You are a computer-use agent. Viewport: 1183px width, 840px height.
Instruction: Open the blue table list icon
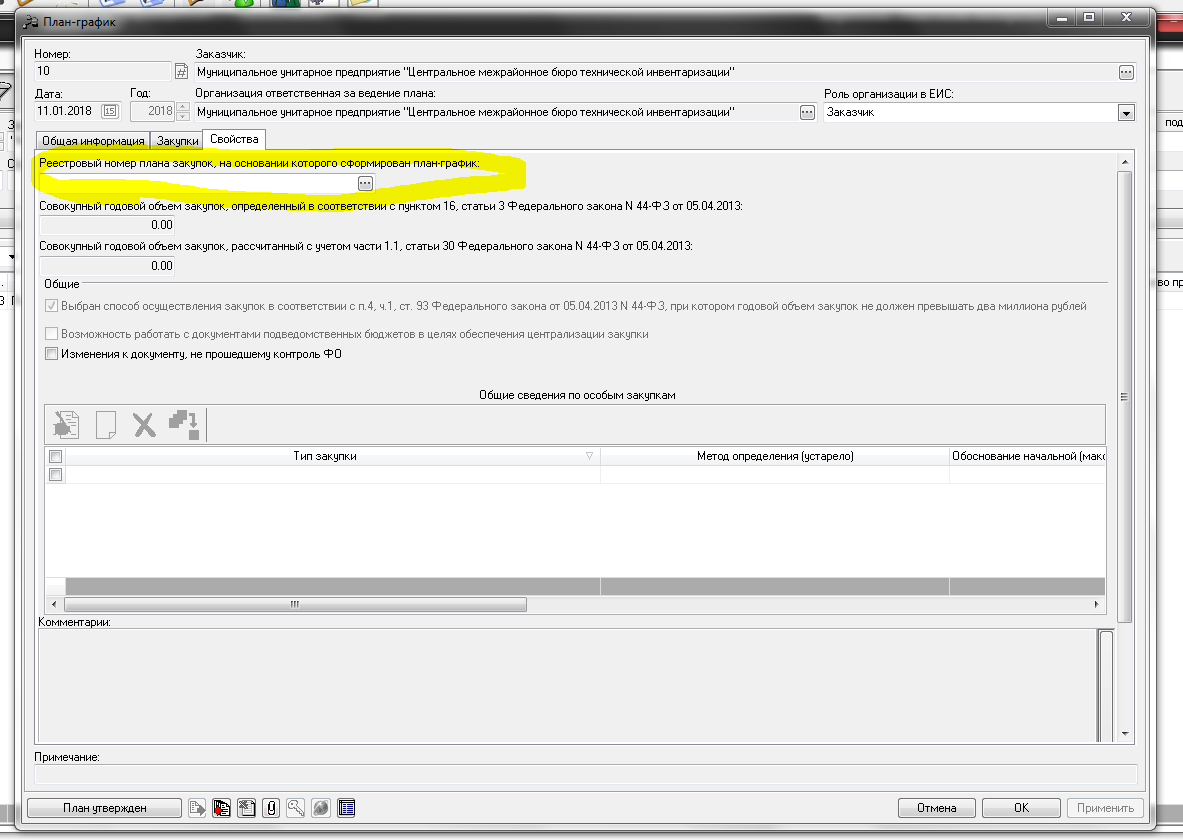pos(346,808)
